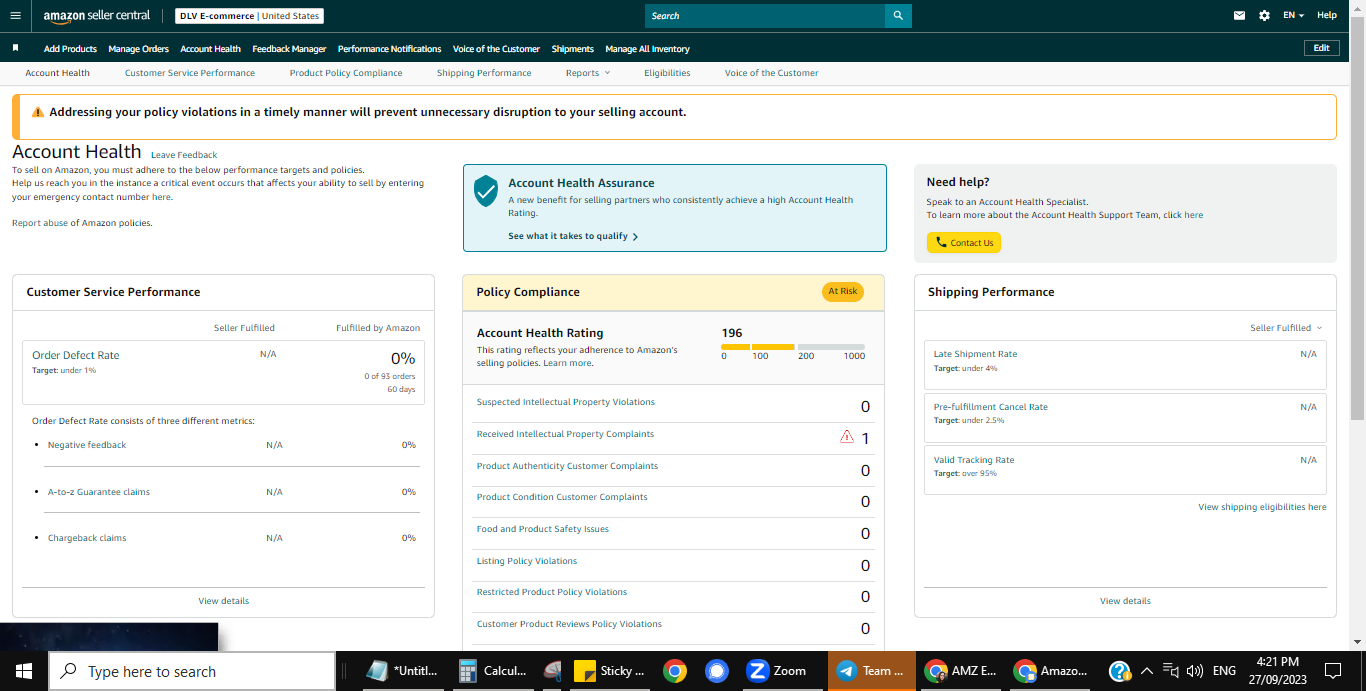The height and width of the screenshot is (691, 1366).
Task: Click the policy violation alert warning icon
Action: pyautogui.click(x=38, y=112)
